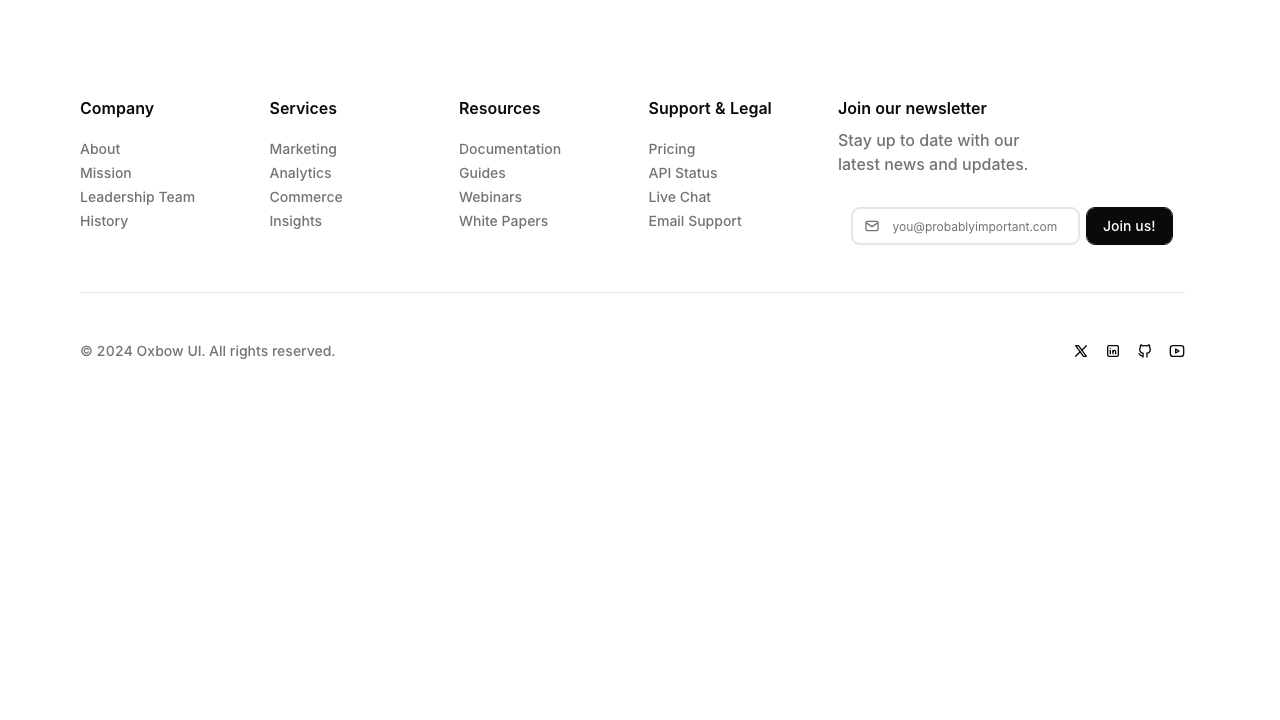Start Live Chat from the footer
Image resolution: width=1280 pixels, height=720 pixels.
point(680,197)
